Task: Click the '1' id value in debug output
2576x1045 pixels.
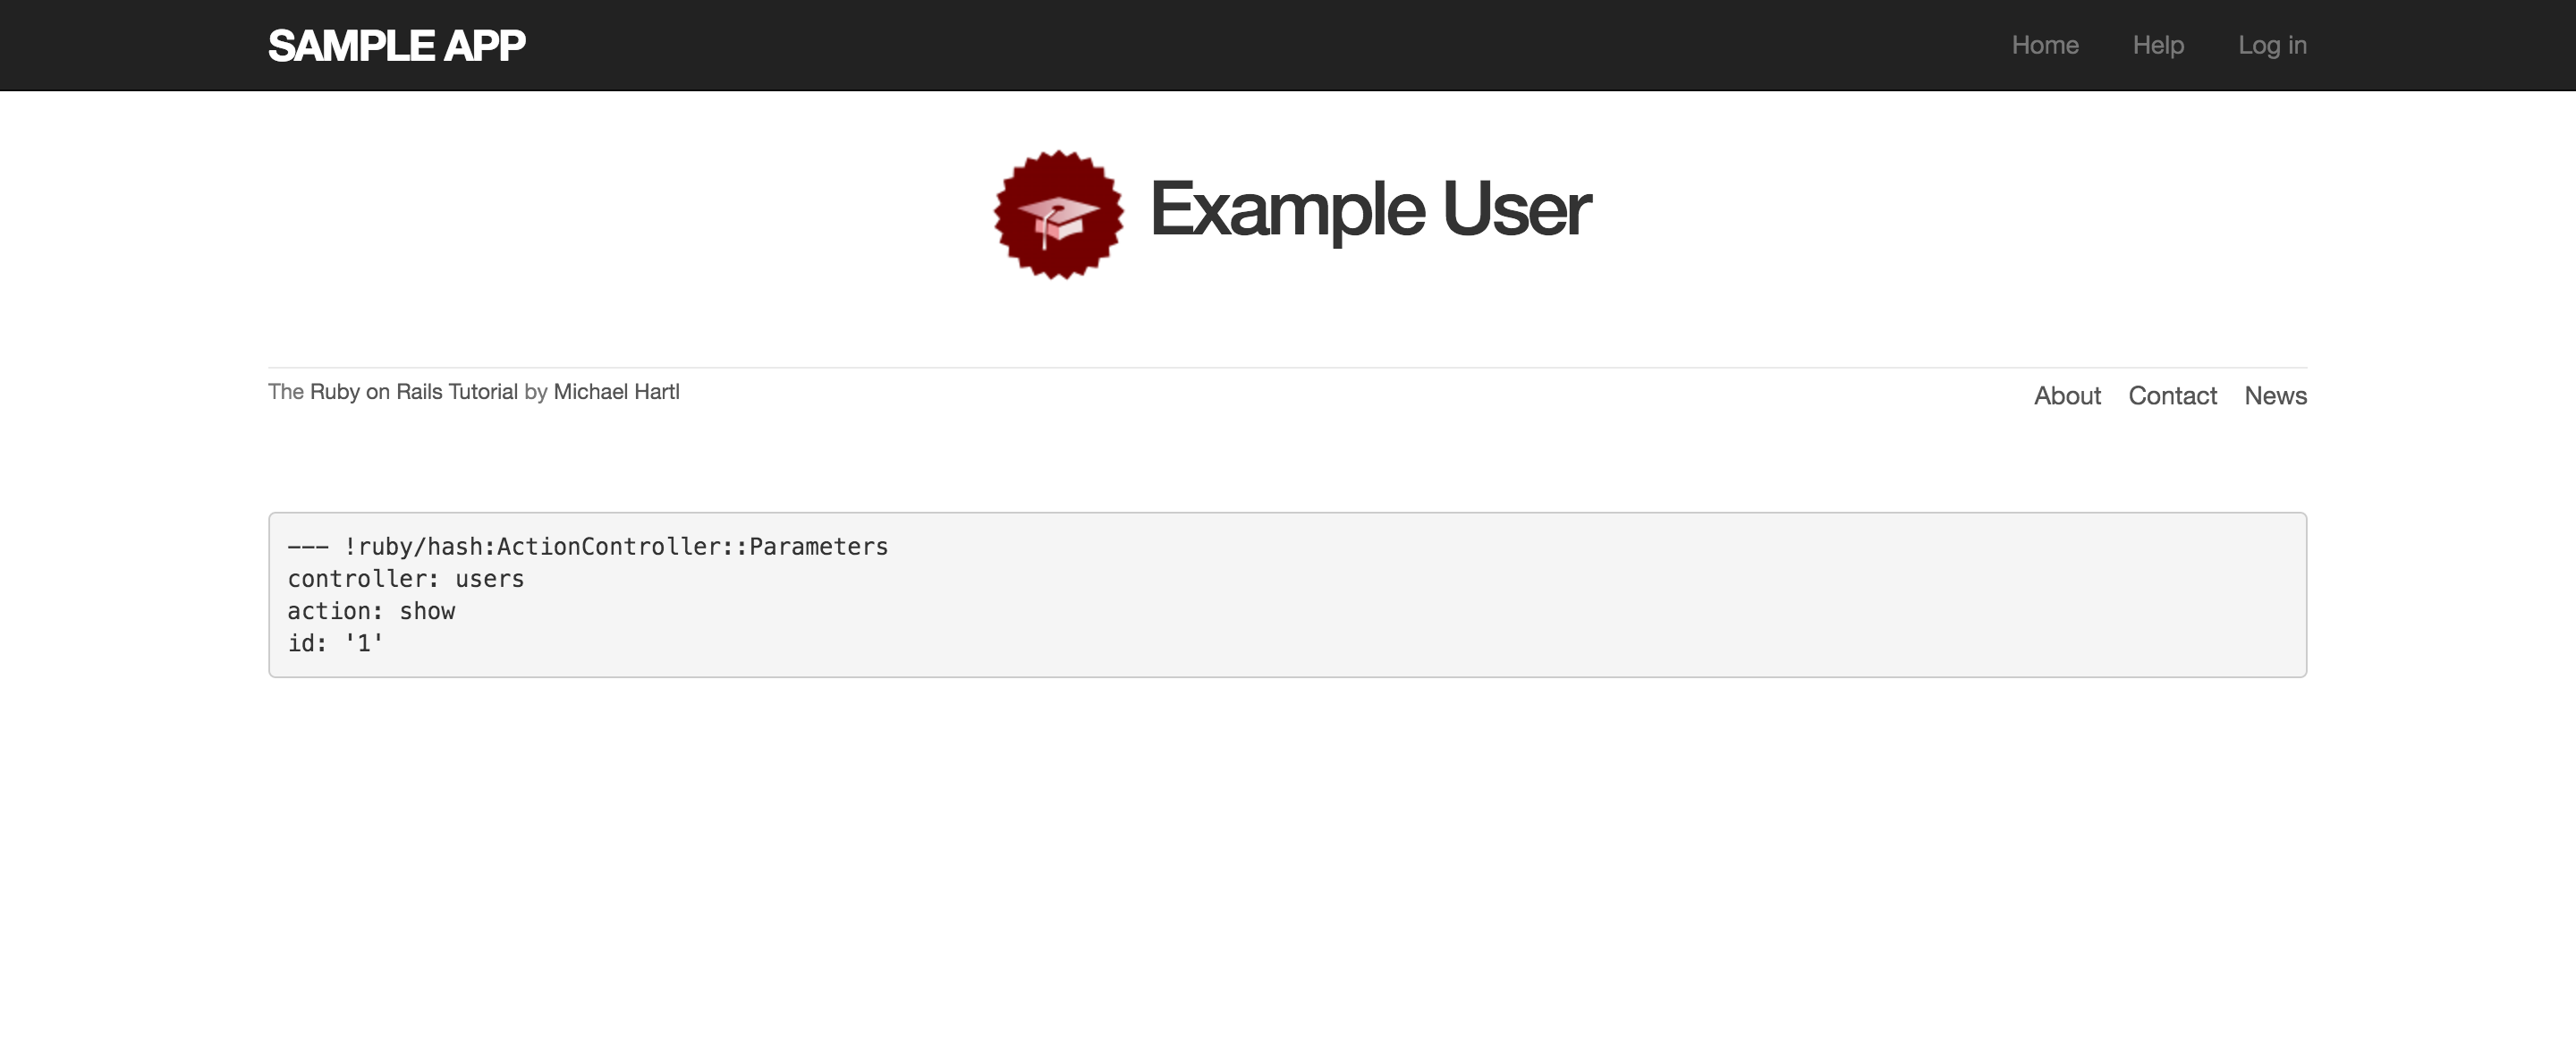Action: point(363,643)
